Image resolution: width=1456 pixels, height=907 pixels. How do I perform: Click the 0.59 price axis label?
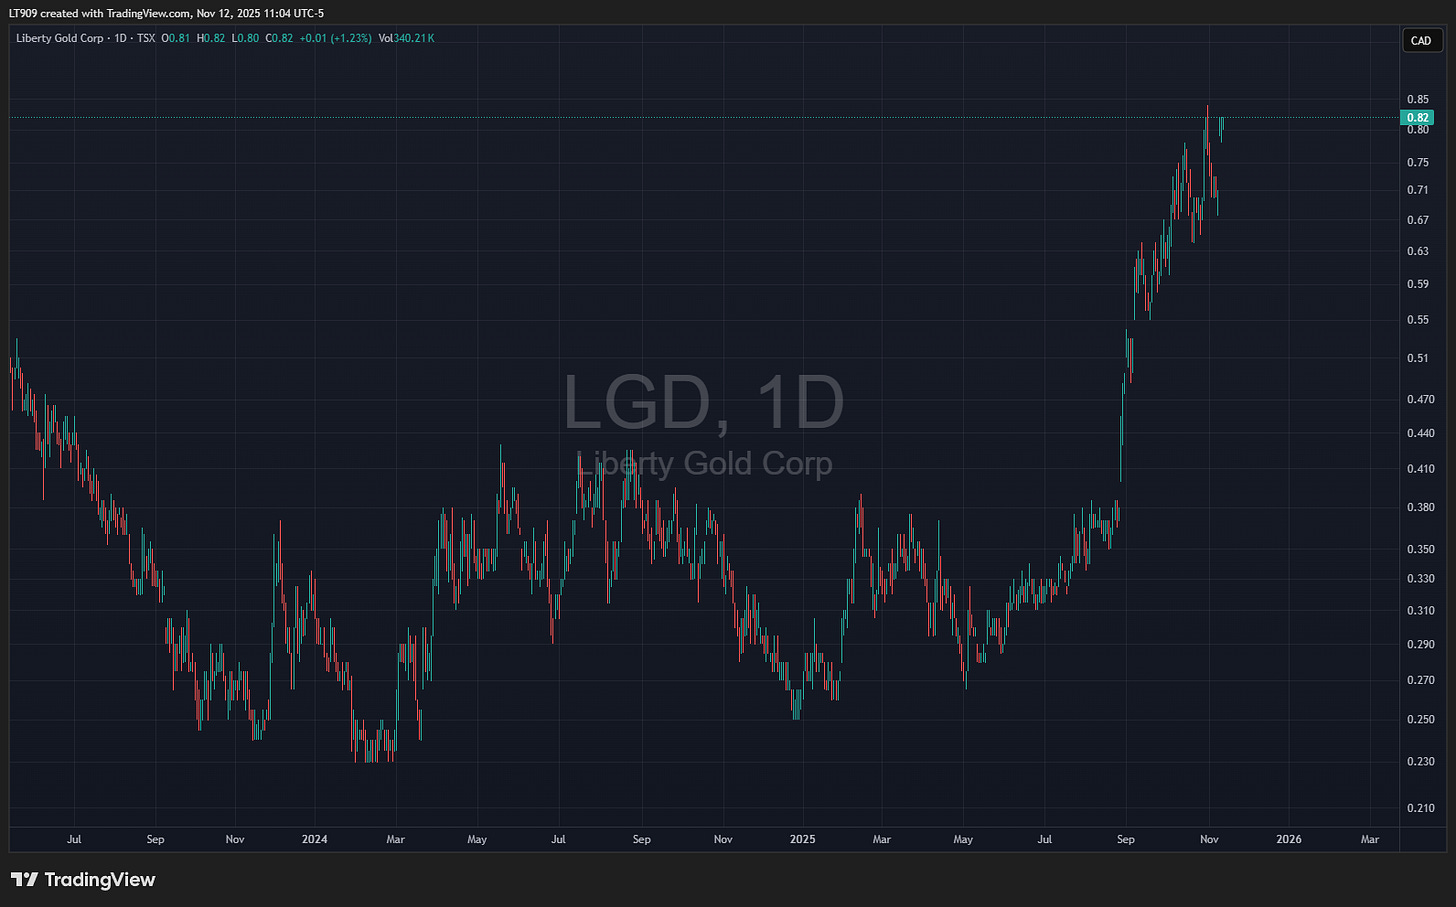click(1418, 284)
